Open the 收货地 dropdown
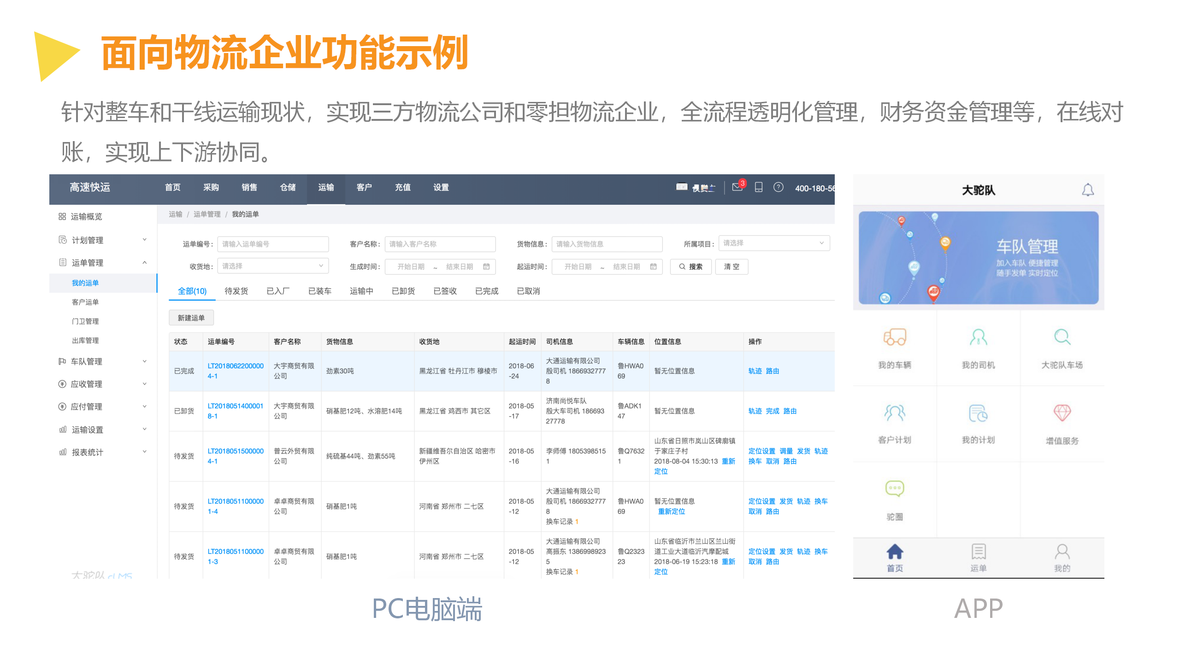This screenshot has width=1180, height=664. 272,267
